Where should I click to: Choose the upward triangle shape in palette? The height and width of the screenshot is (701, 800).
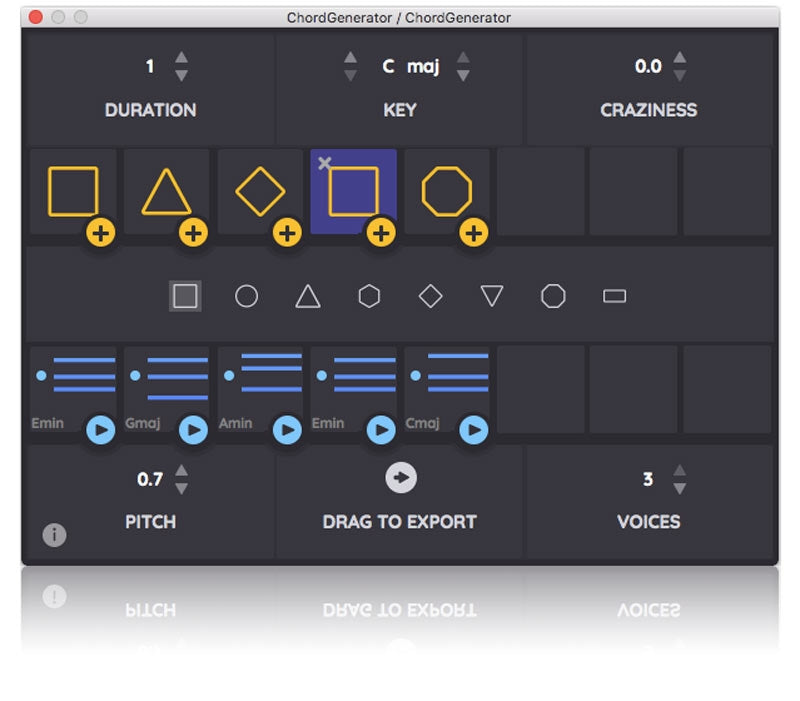pos(308,296)
